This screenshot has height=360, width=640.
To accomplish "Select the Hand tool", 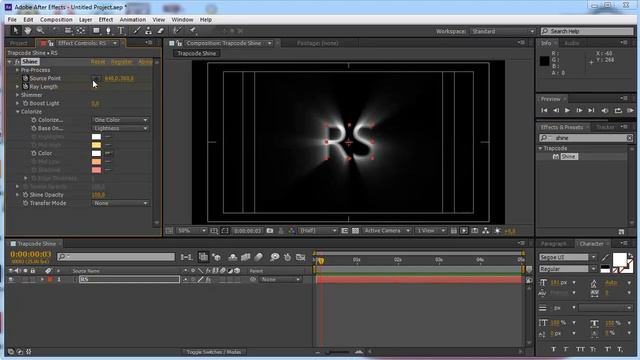I will (x=28, y=31).
